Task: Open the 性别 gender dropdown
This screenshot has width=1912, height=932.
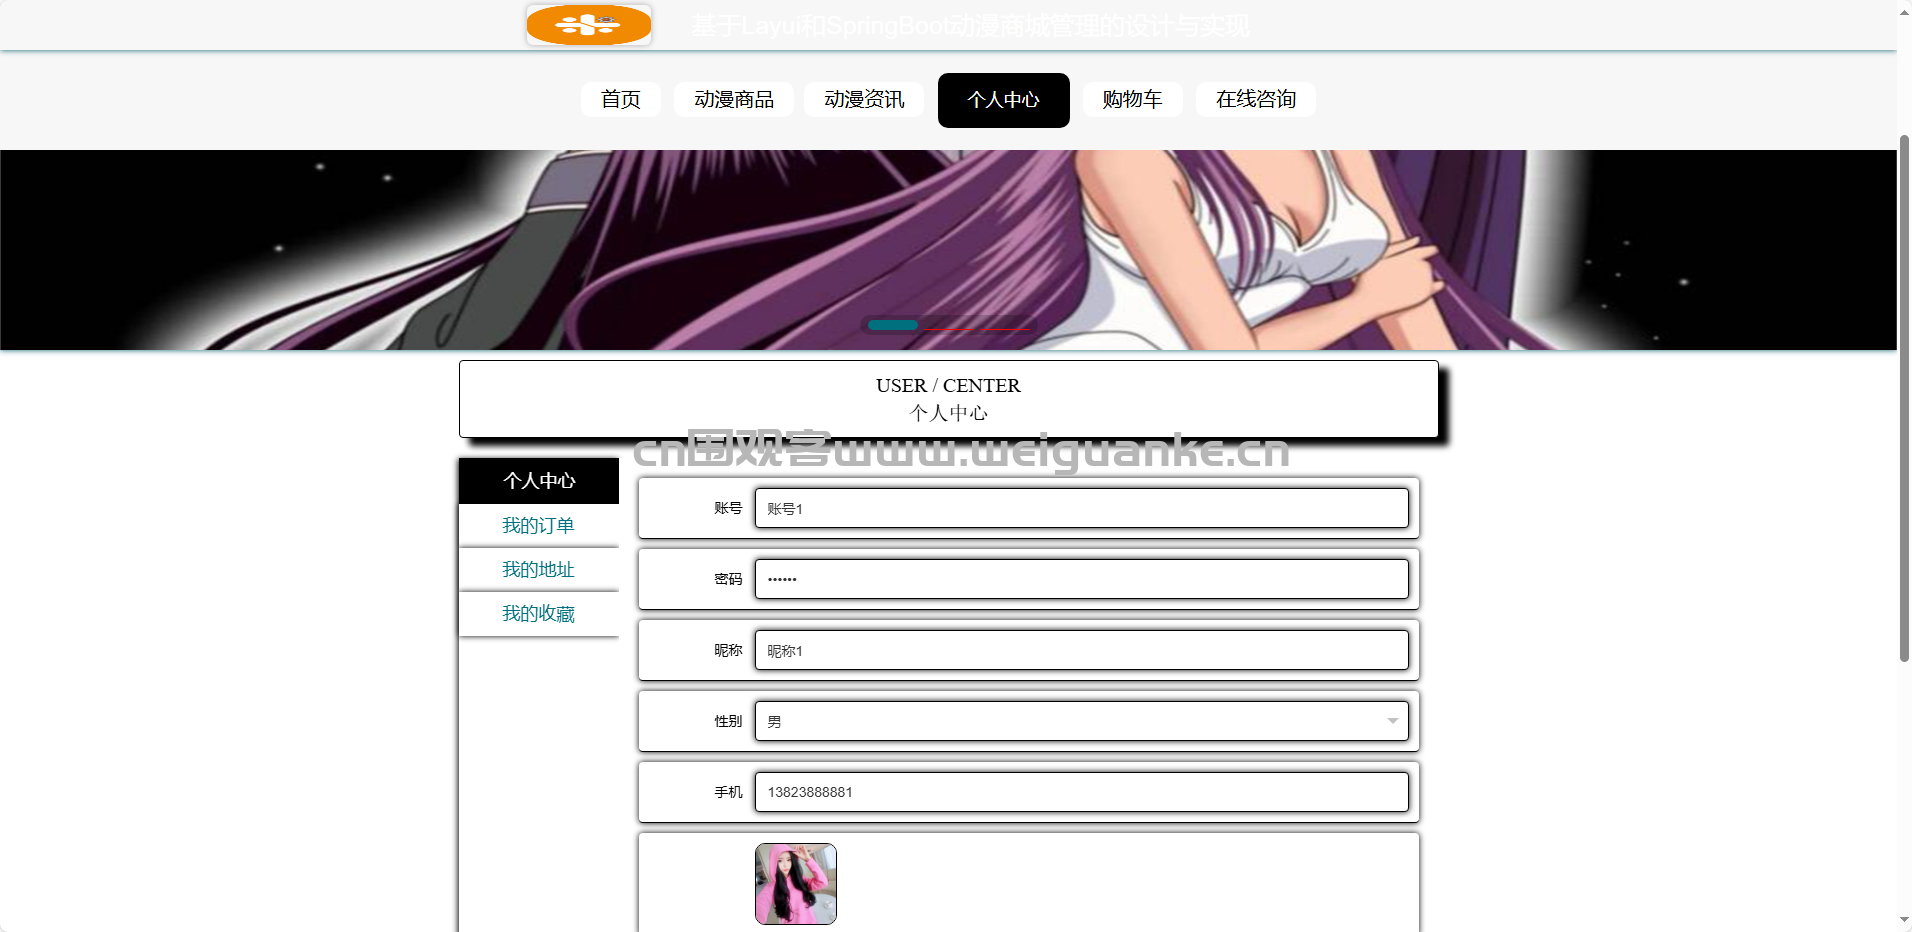Action: (1082, 721)
